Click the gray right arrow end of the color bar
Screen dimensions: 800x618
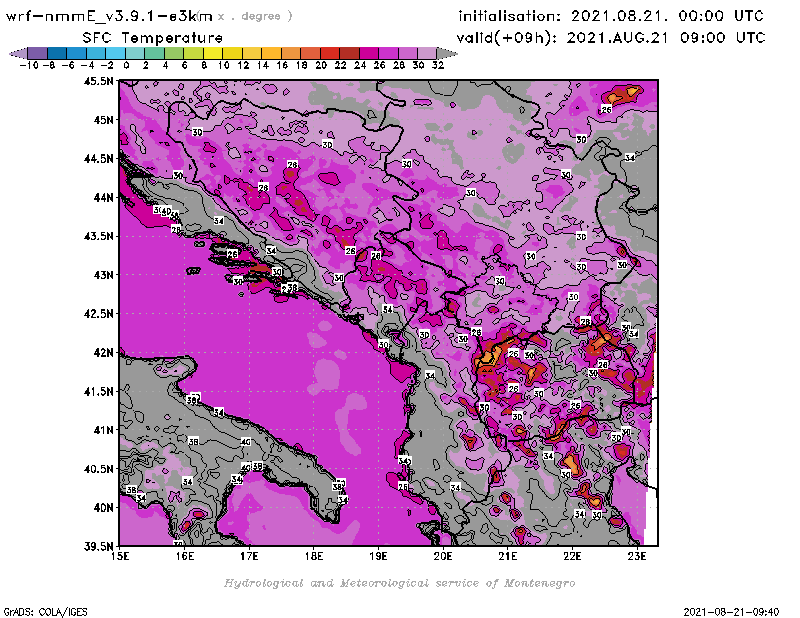tap(446, 52)
